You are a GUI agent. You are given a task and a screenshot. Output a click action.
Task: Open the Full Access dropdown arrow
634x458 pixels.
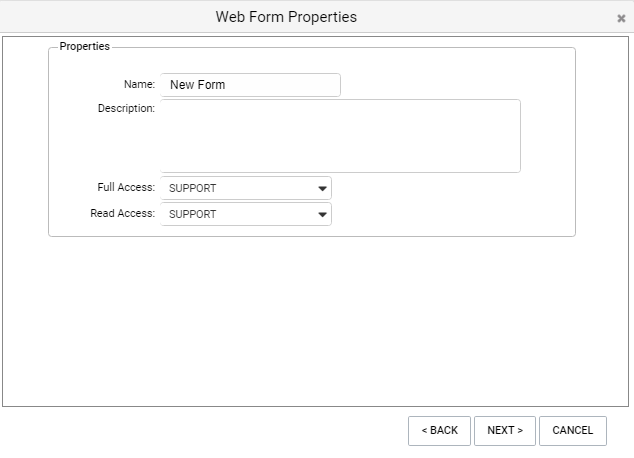point(322,188)
